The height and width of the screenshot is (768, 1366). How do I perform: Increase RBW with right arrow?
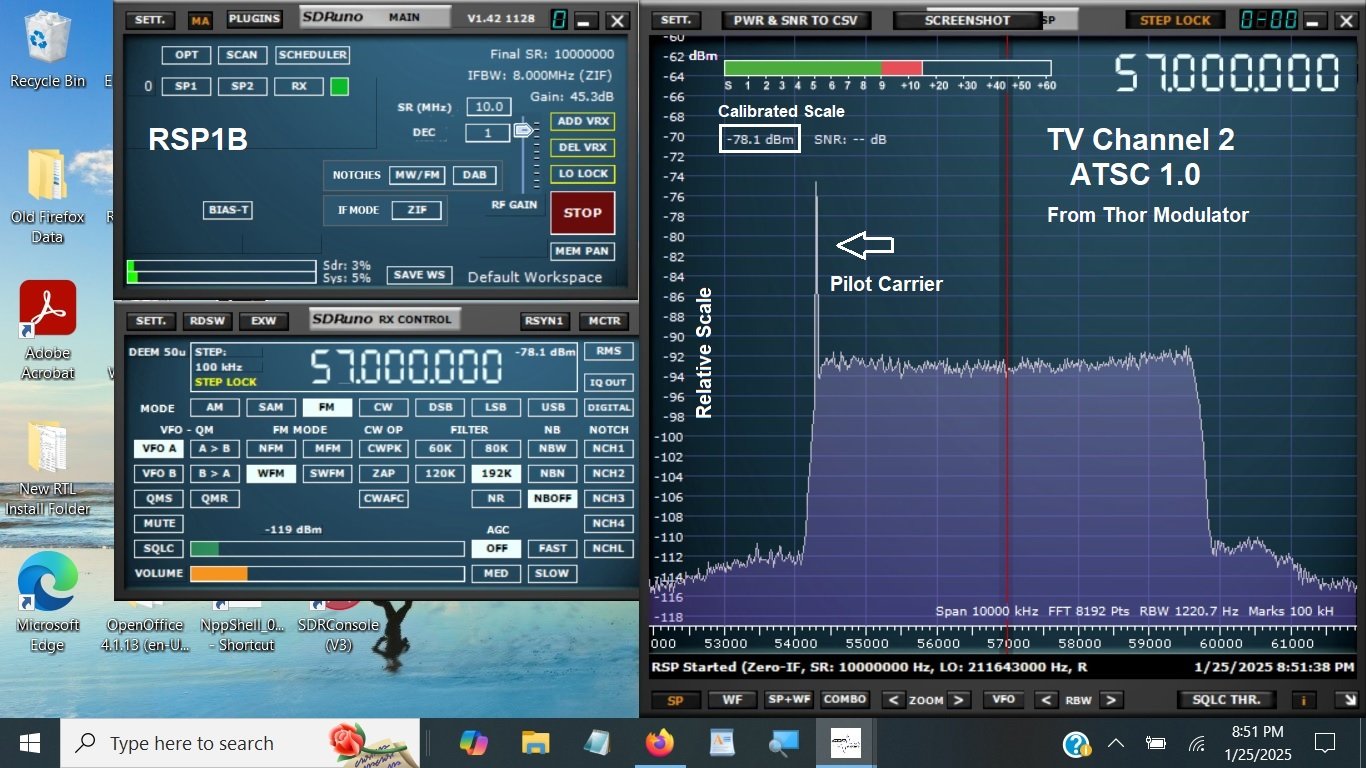(x=1110, y=700)
